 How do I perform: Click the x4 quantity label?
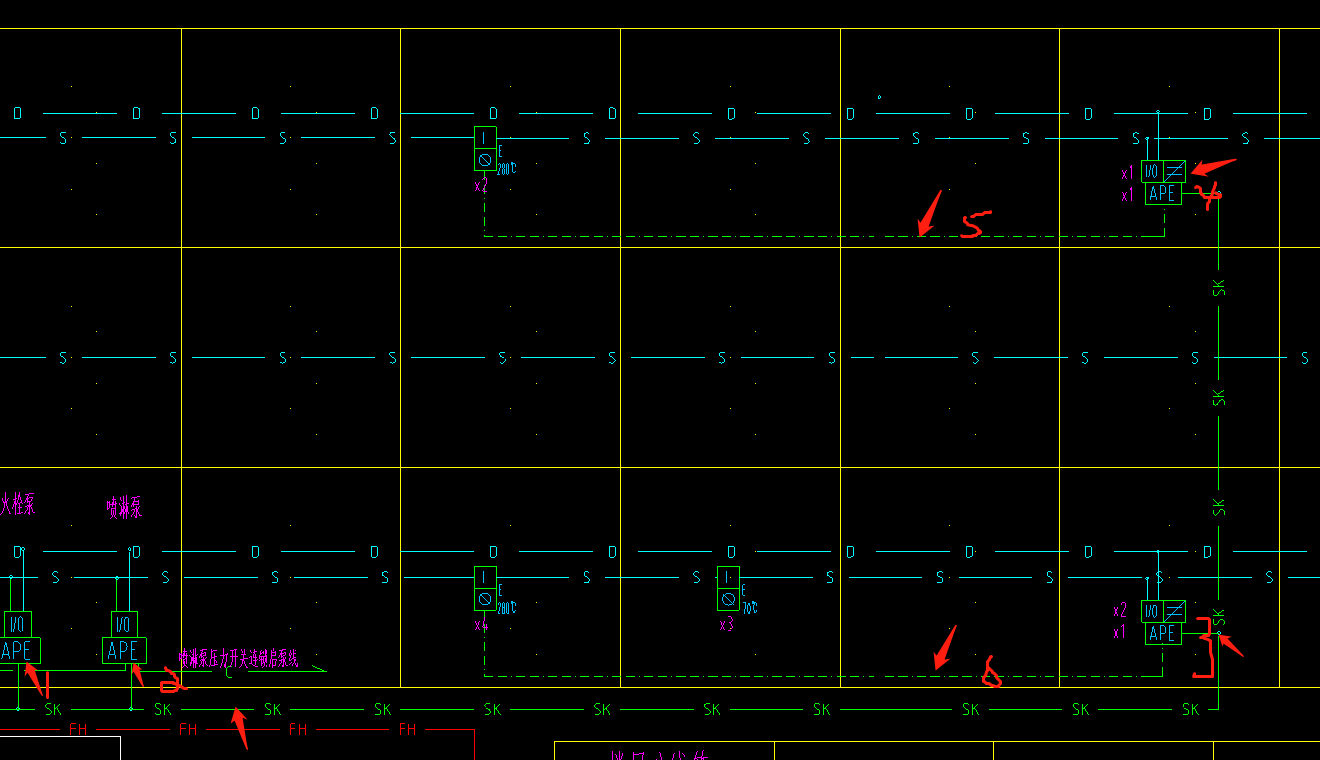481,625
